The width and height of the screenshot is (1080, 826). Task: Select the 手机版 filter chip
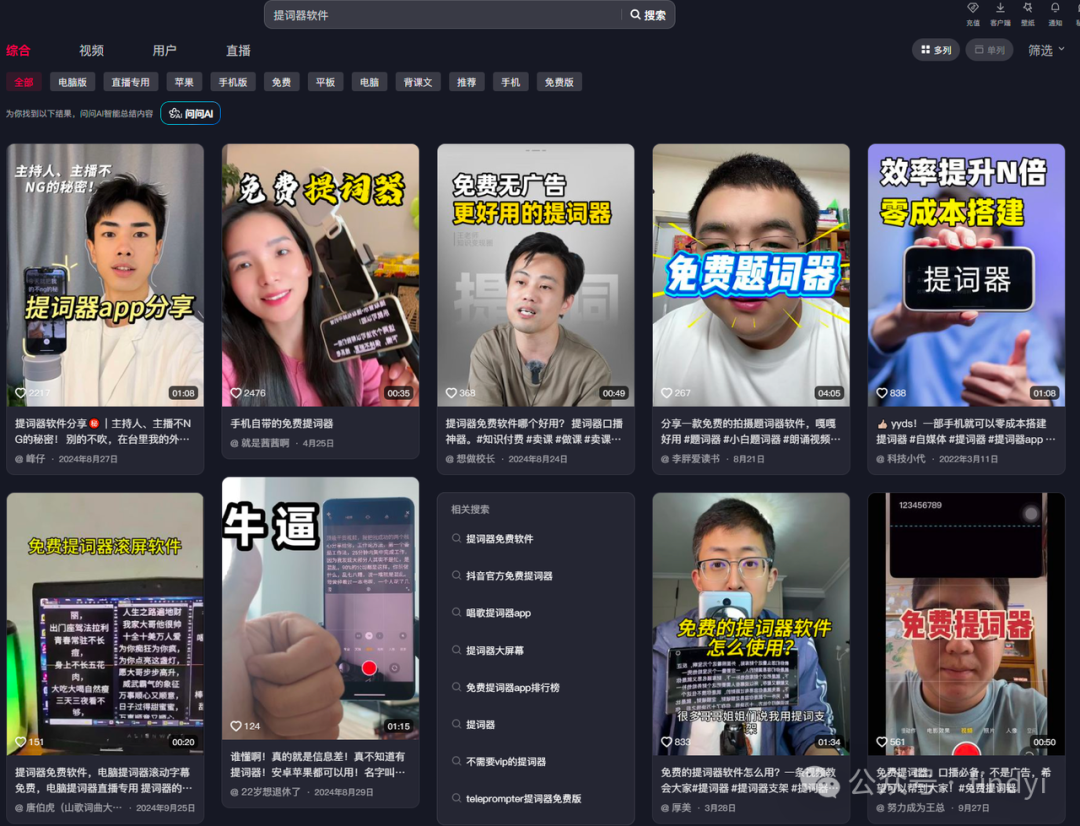[233, 82]
